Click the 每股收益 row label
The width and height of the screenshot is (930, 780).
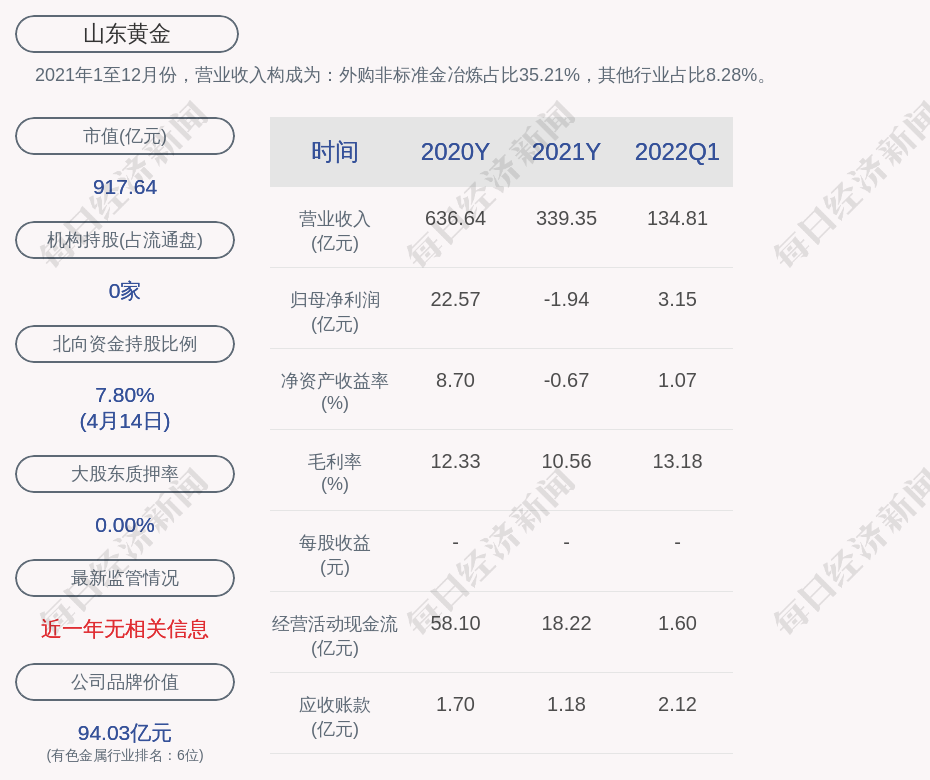335,555
